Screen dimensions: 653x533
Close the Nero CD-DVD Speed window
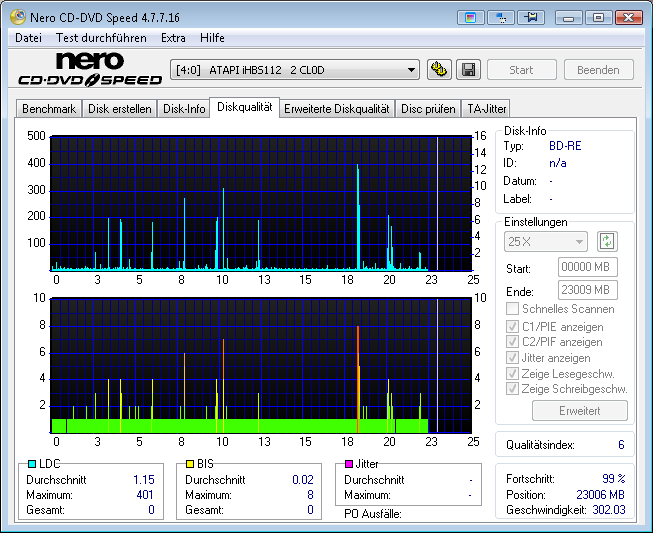point(629,18)
